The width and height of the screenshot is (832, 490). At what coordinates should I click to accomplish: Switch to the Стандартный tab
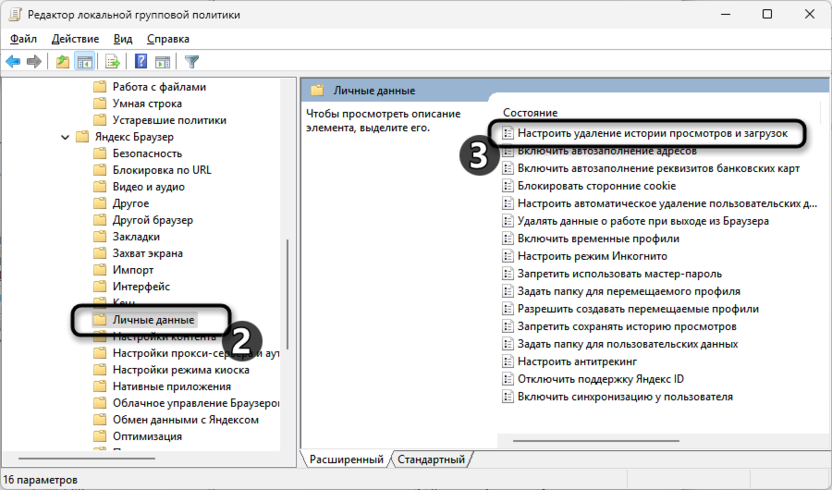click(x=431, y=459)
